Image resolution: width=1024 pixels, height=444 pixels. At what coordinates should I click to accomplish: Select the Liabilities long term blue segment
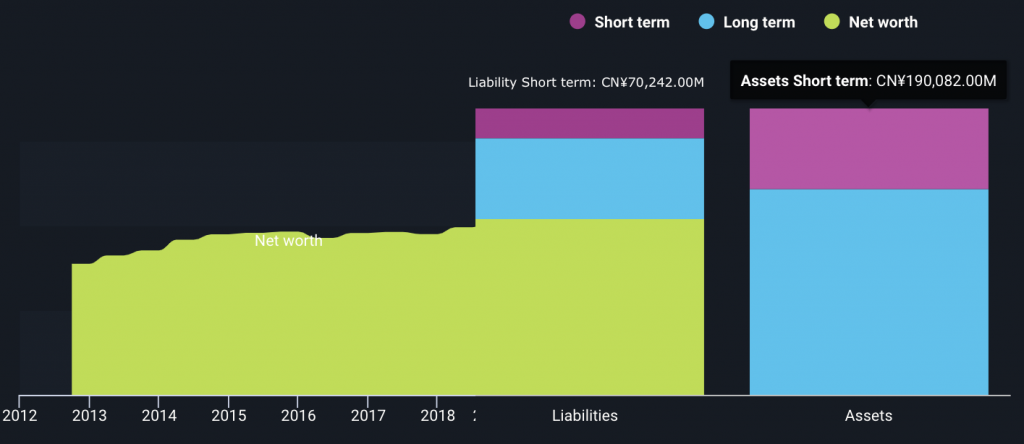(590, 179)
